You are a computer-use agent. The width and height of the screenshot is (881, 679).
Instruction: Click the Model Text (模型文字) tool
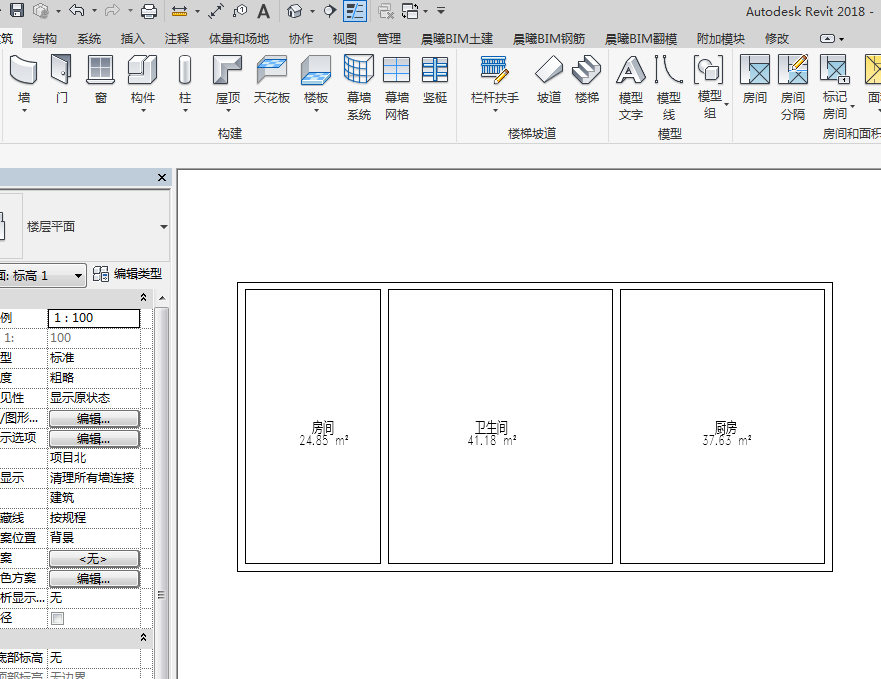coord(630,88)
